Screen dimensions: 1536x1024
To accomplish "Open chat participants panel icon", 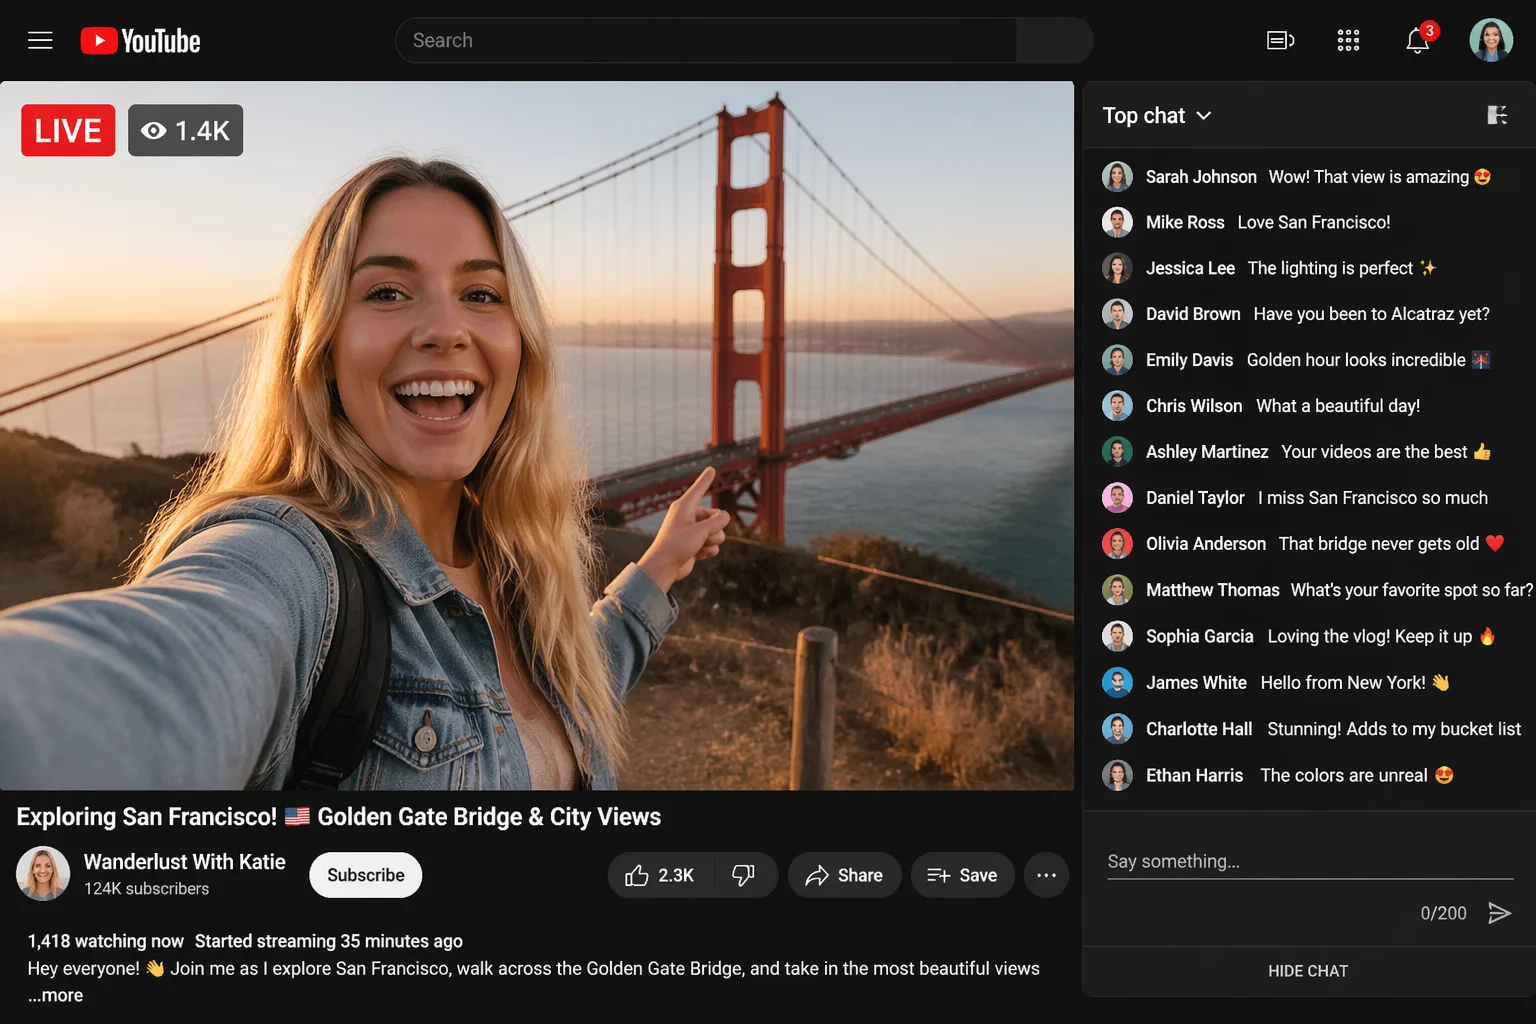I will pos(1497,116).
